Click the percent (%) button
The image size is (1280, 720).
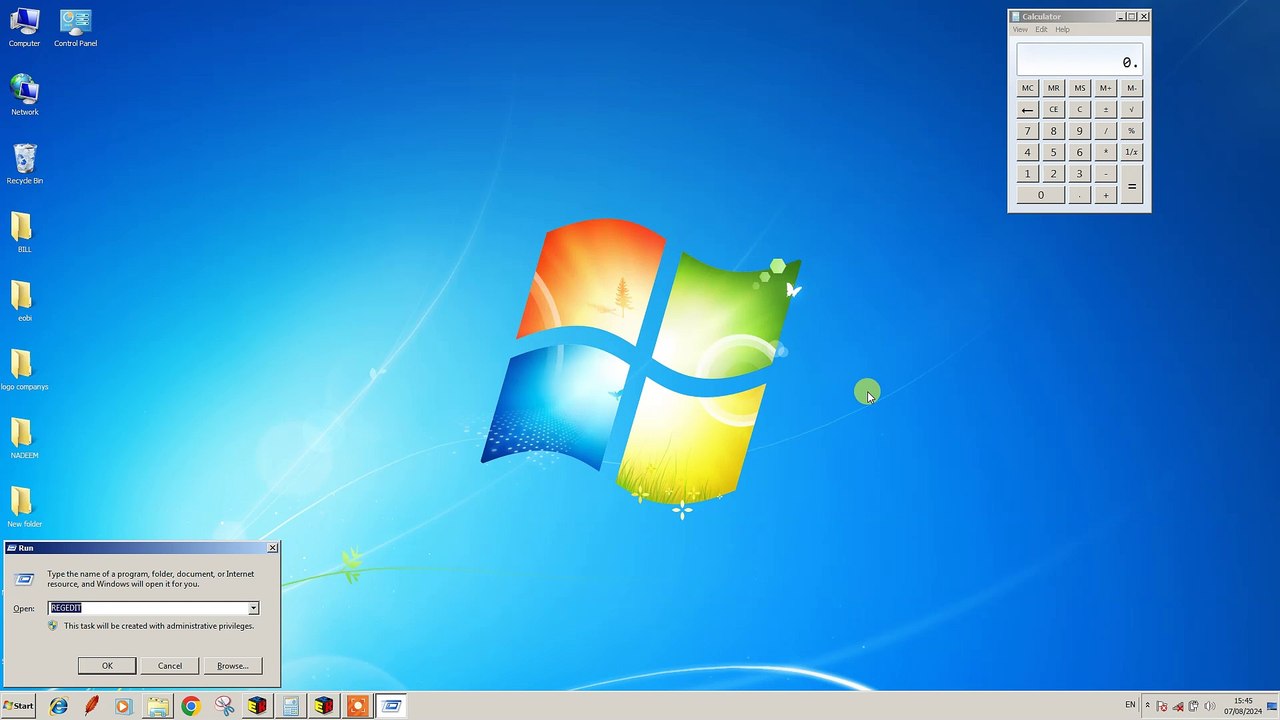click(1131, 131)
